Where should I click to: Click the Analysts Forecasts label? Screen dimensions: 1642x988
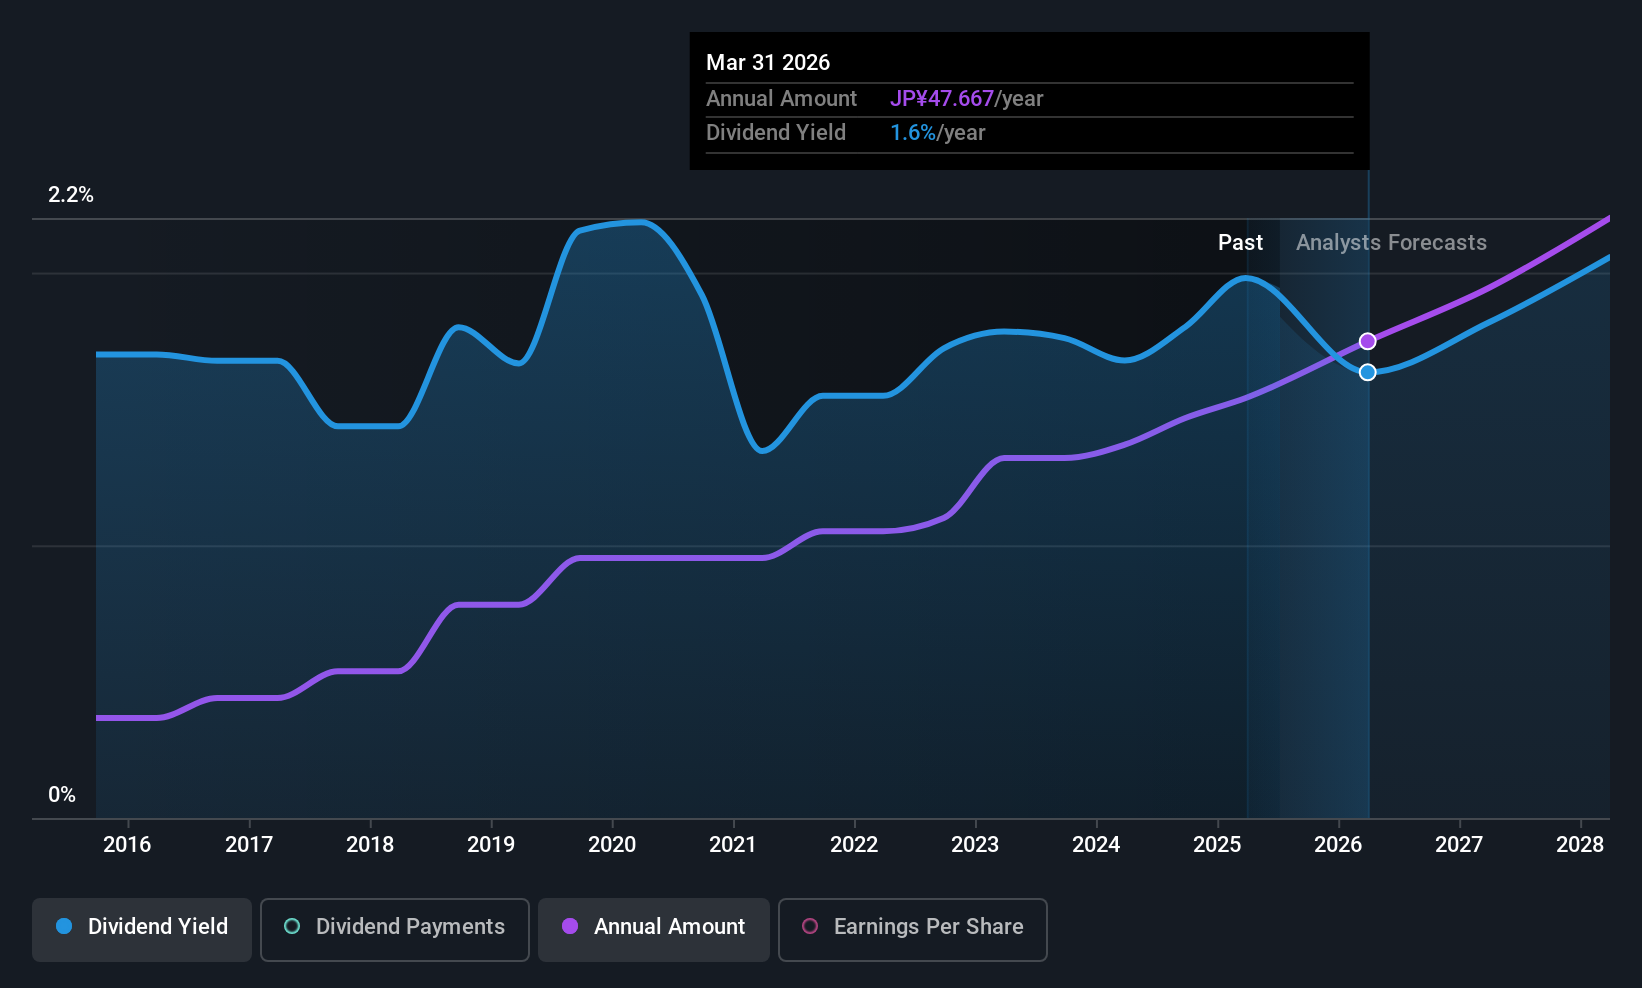pos(1391,243)
